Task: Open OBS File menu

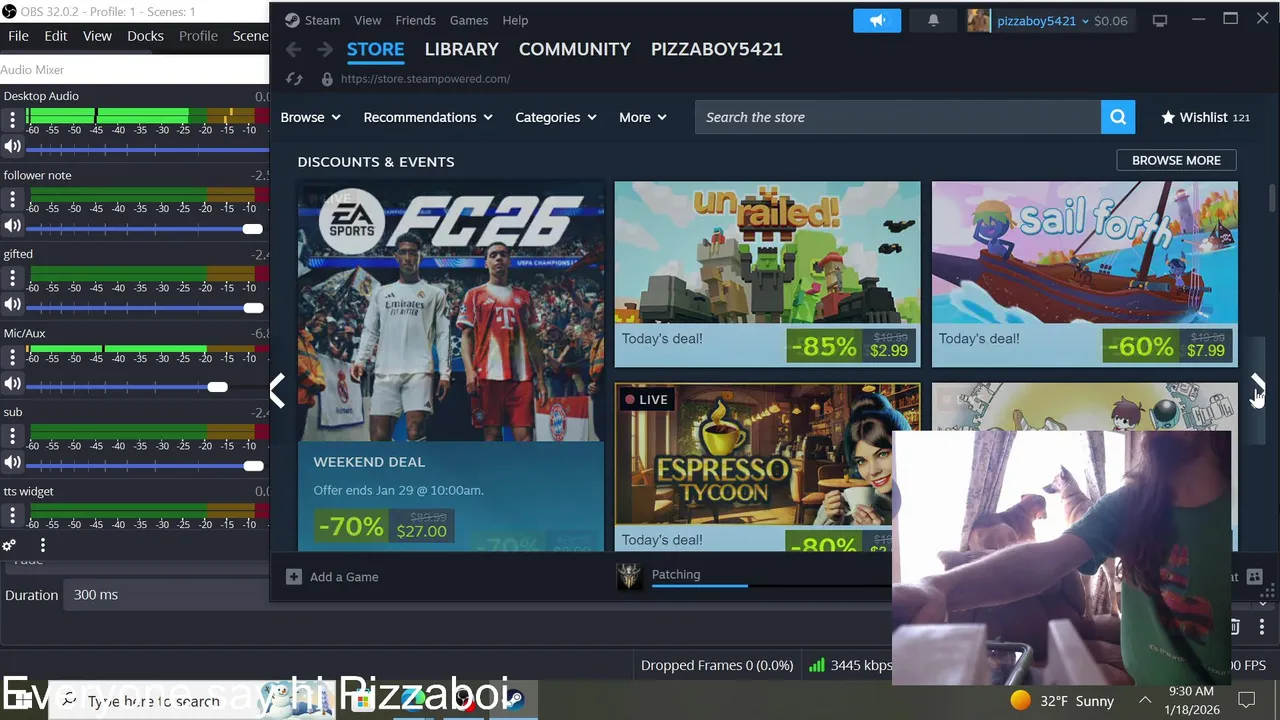Action: [x=18, y=36]
